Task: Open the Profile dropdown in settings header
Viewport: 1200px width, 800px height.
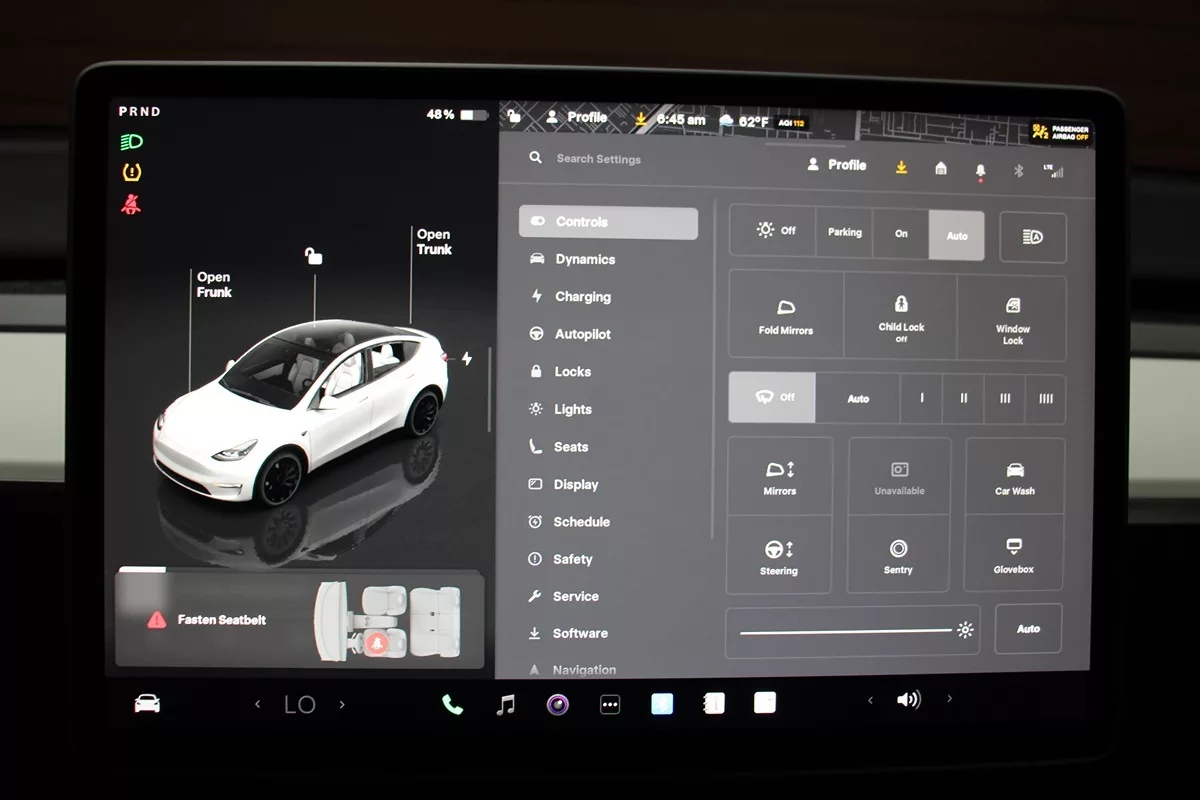Action: (837, 165)
